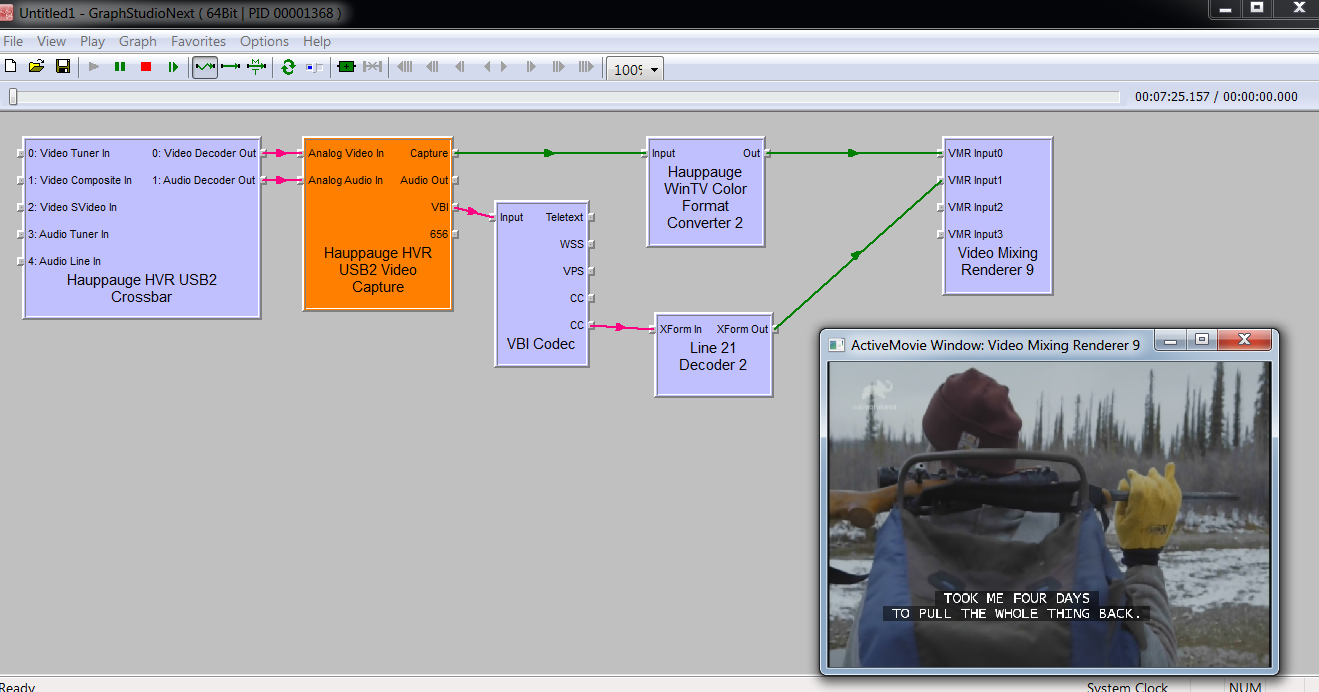Open the Favorites menu

198,41
